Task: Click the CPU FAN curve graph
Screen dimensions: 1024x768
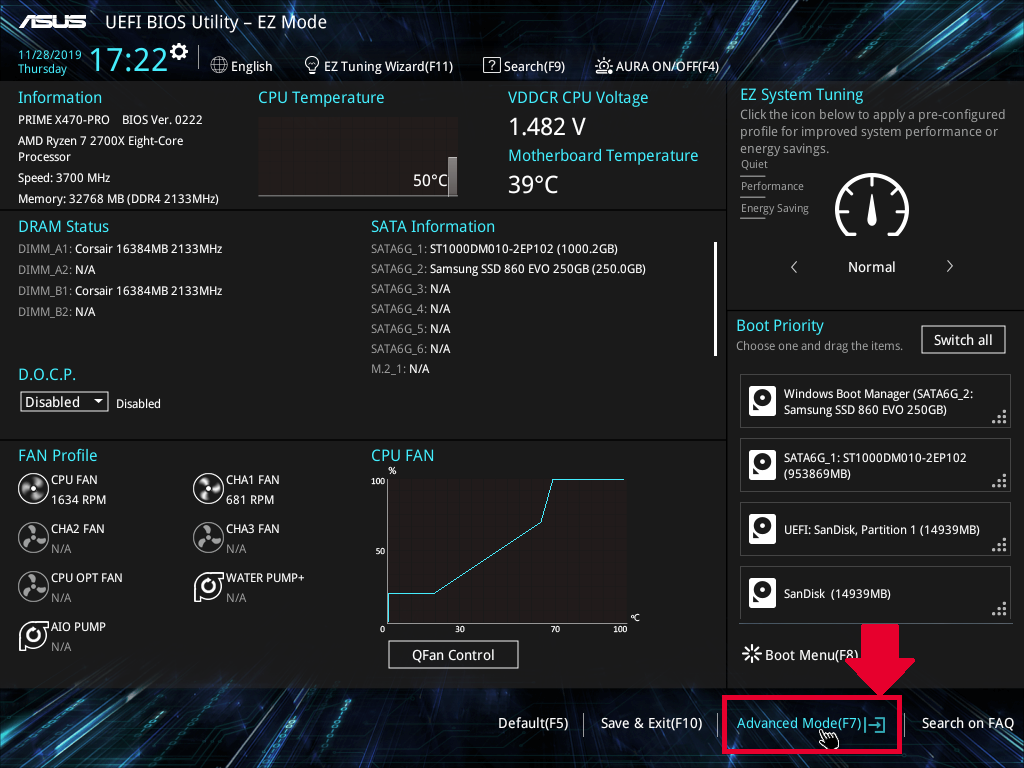Action: (507, 550)
